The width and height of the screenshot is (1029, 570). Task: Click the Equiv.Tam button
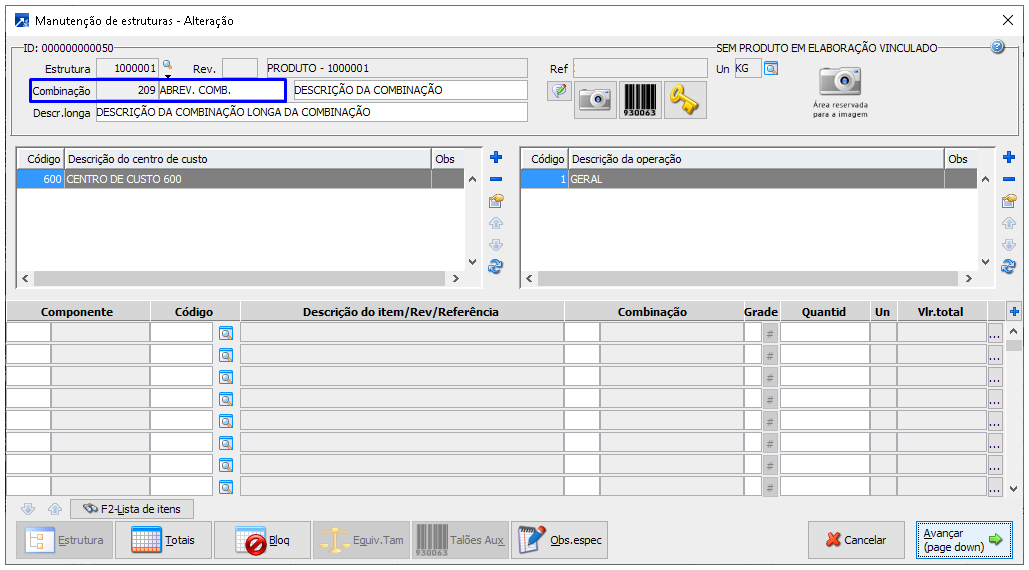click(x=362, y=540)
